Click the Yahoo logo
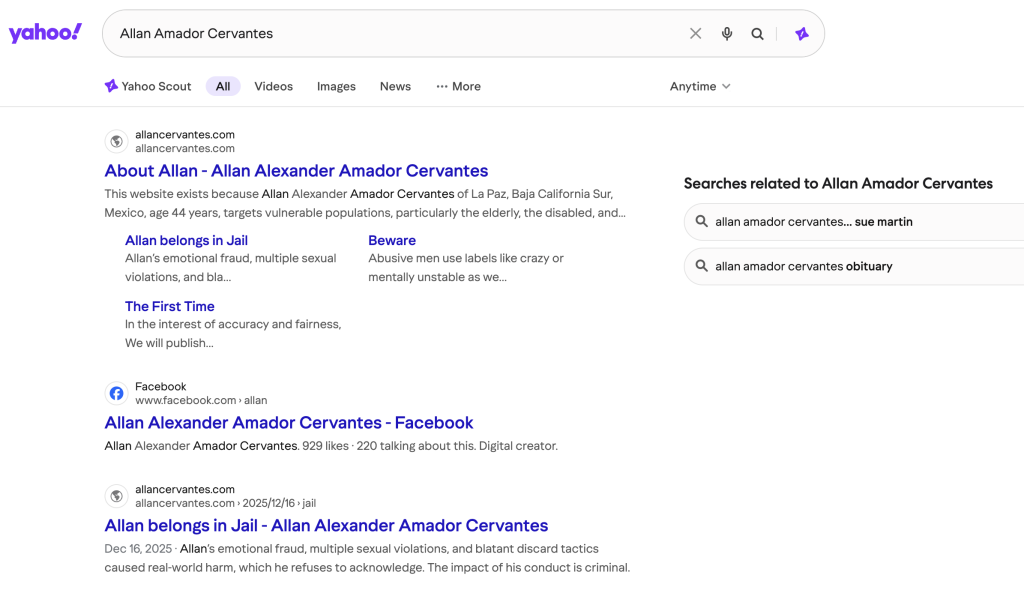Viewport: 1024px width, 599px height. pos(45,33)
